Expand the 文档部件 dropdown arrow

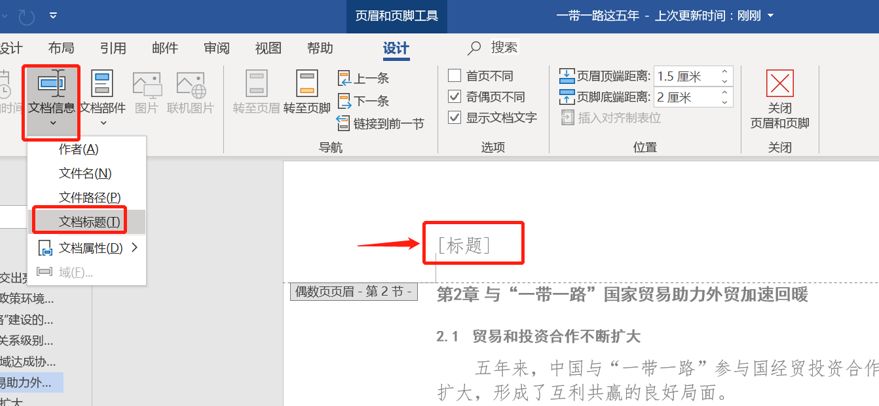click(103, 123)
